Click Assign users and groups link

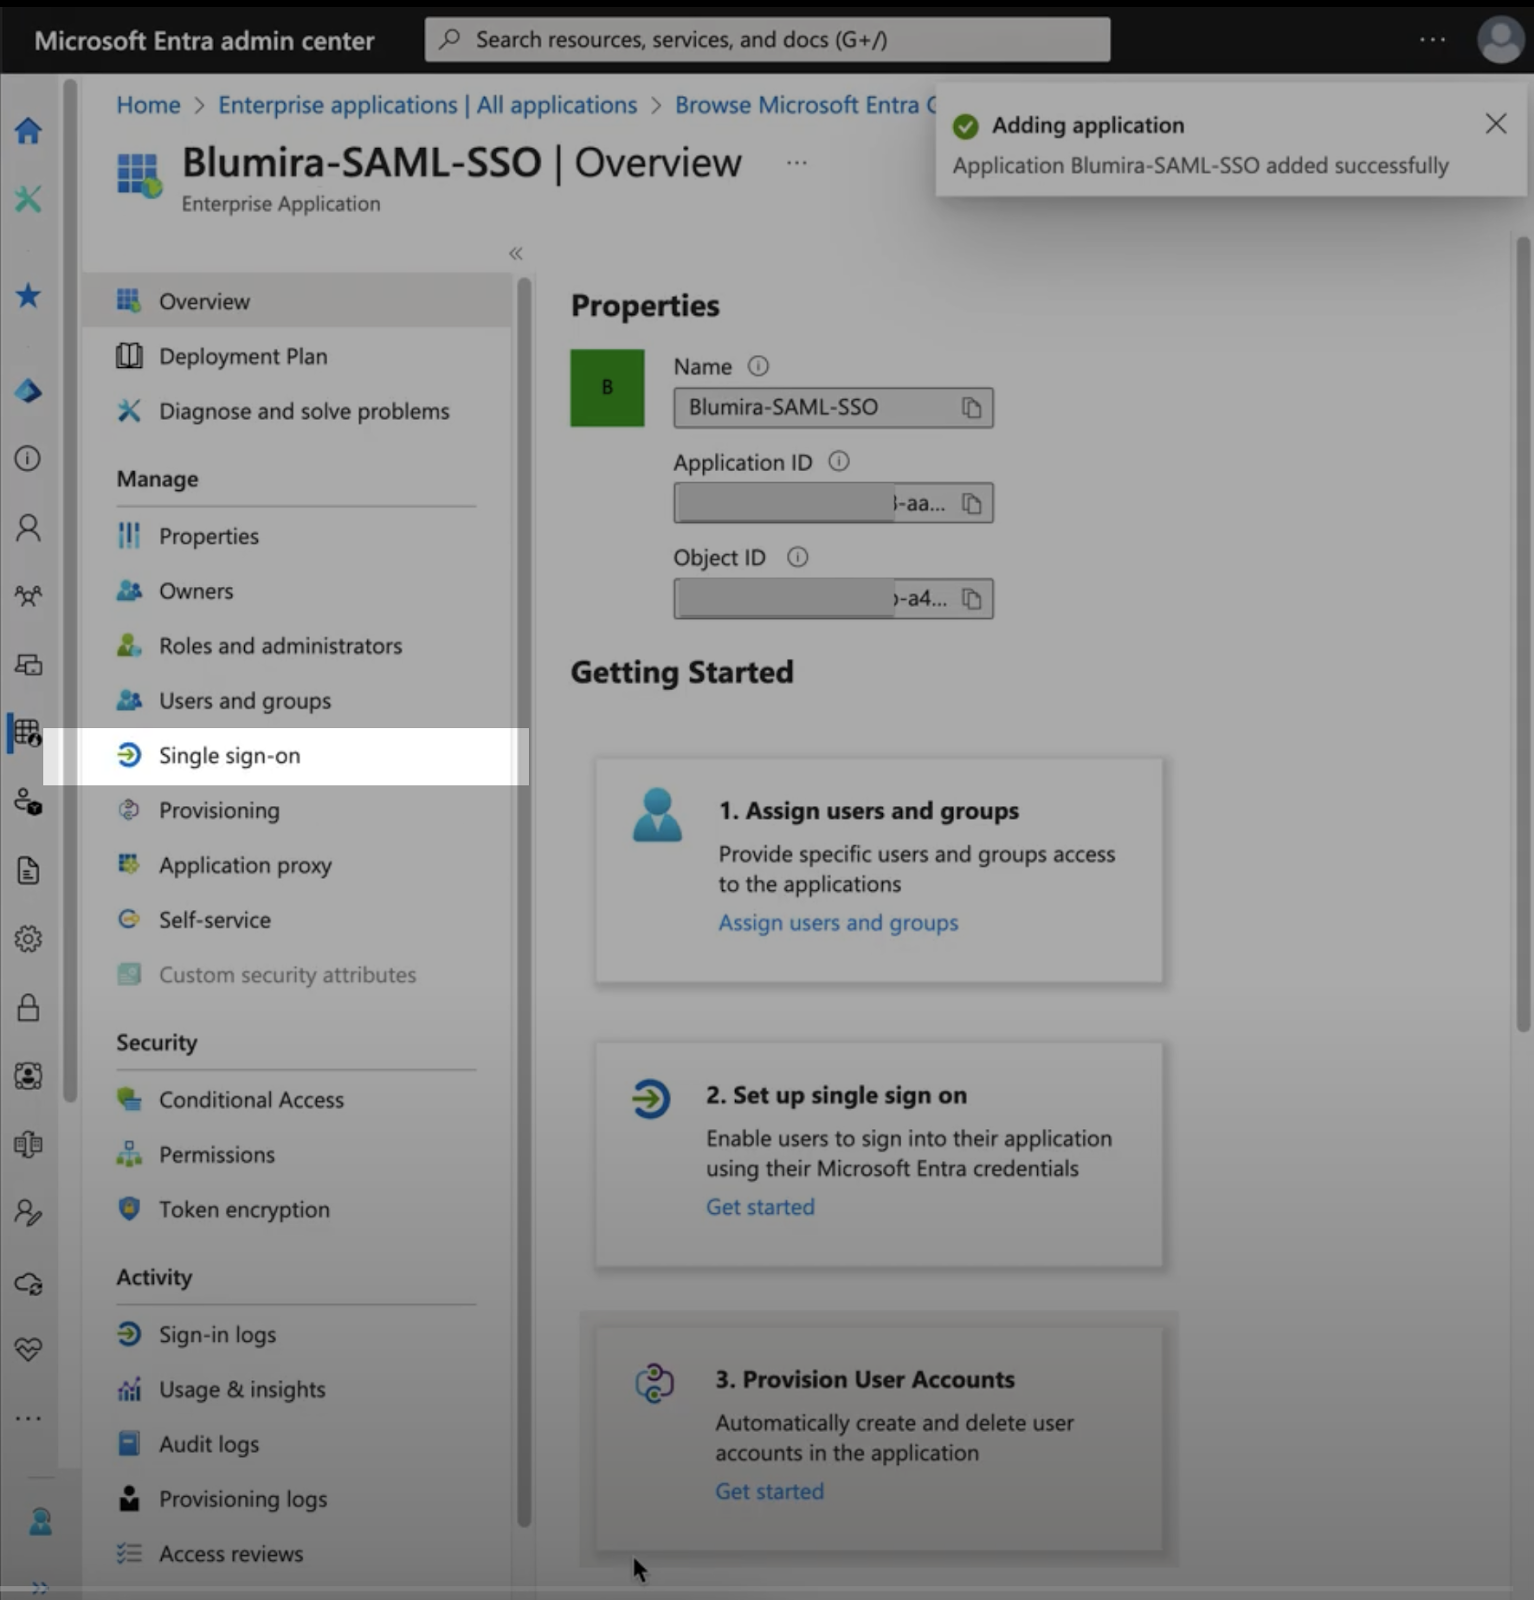838,923
